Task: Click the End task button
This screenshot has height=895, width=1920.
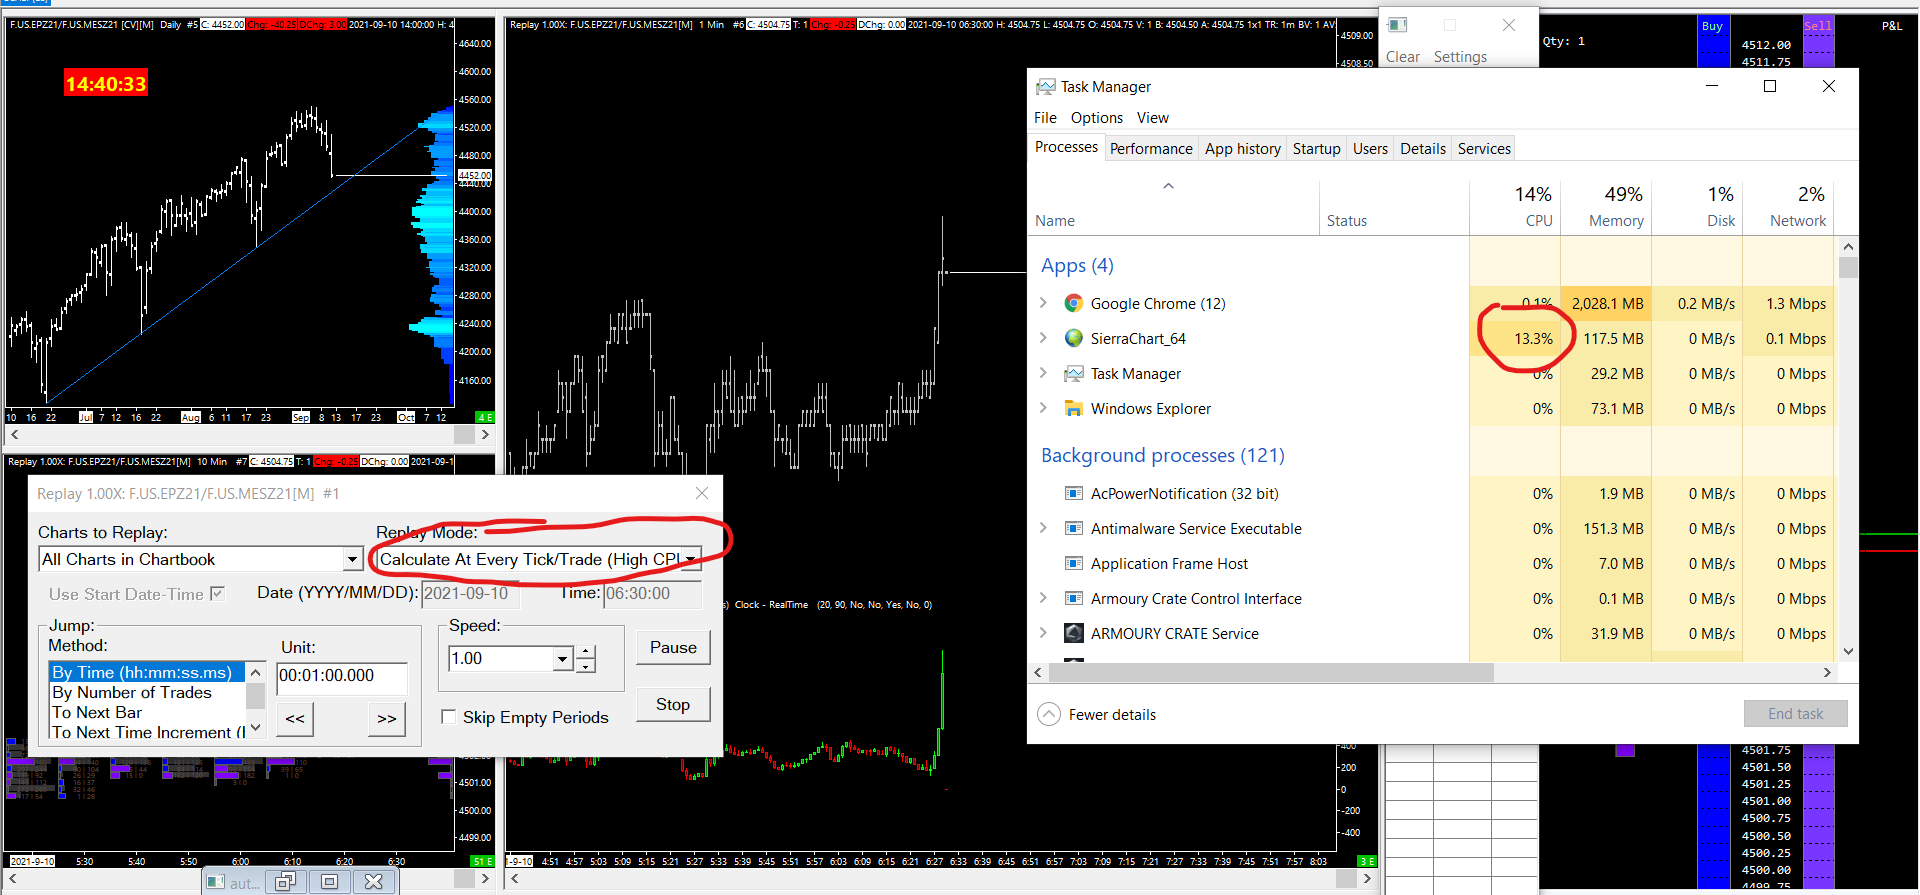Action: click(x=1795, y=713)
